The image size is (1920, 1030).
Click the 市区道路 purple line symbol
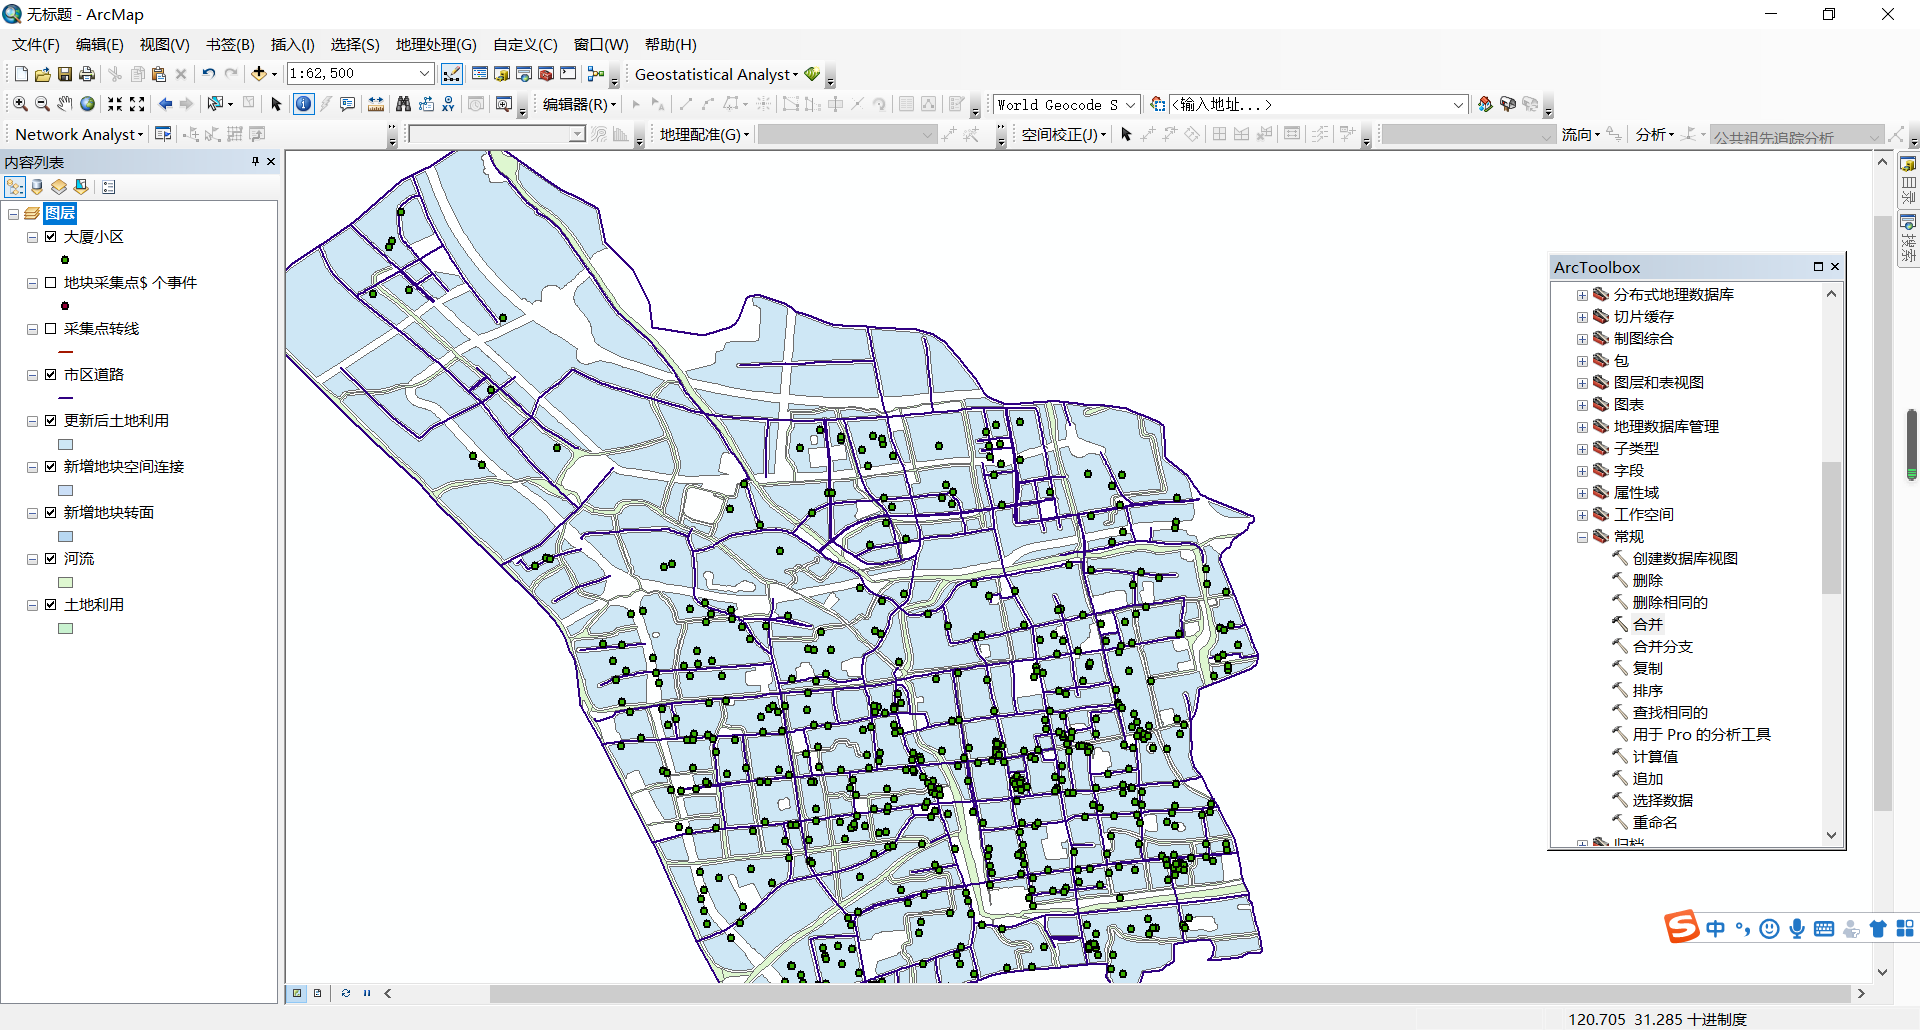pyautogui.click(x=66, y=398)
